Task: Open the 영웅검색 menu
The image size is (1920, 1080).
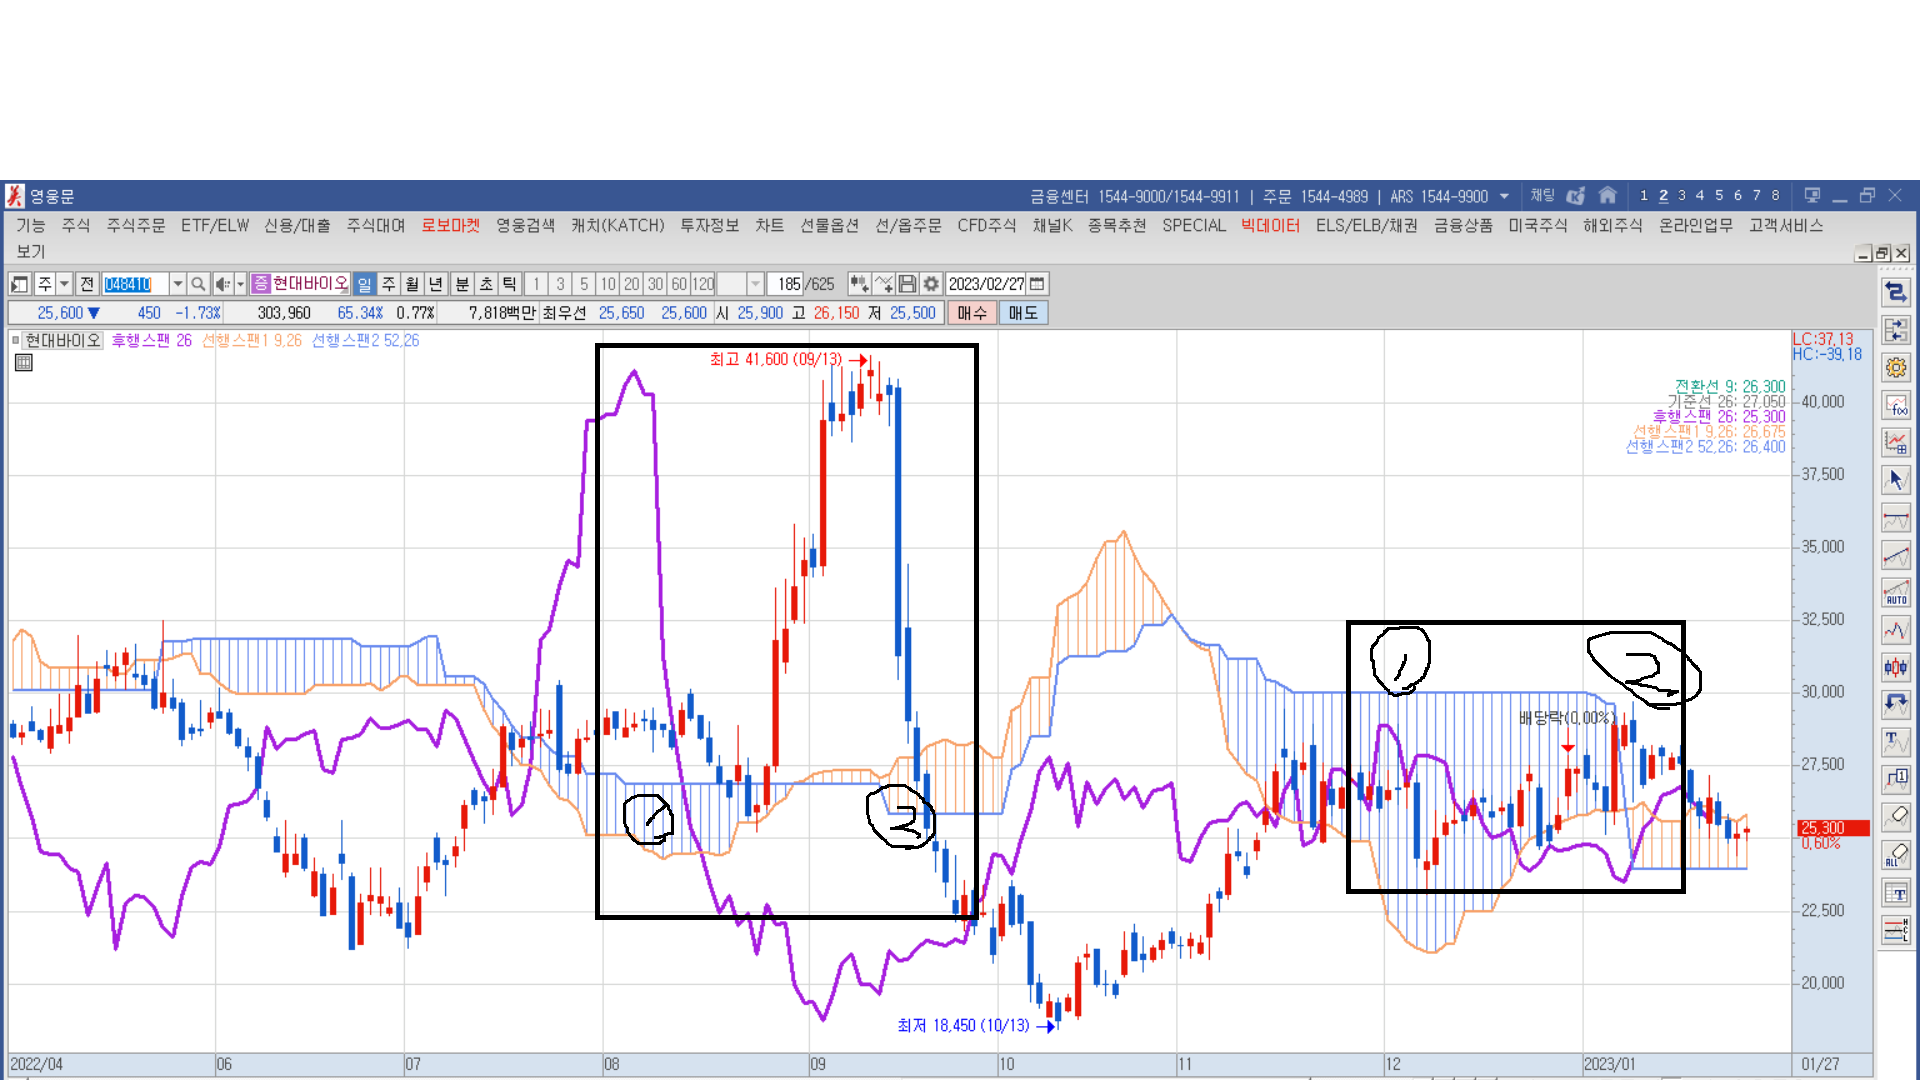Action: (525, 225)
